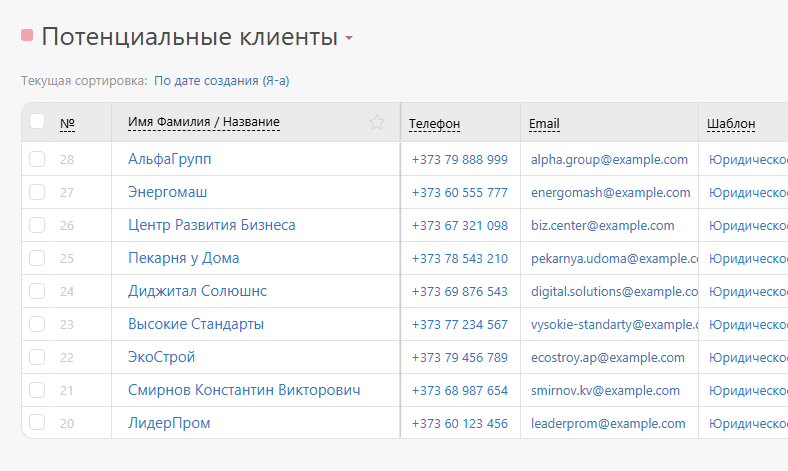Click the Юридическое template link for АльфаГрупп
Image resolution: width=788 pixels, height=471 pixels.
click(748, 159)
